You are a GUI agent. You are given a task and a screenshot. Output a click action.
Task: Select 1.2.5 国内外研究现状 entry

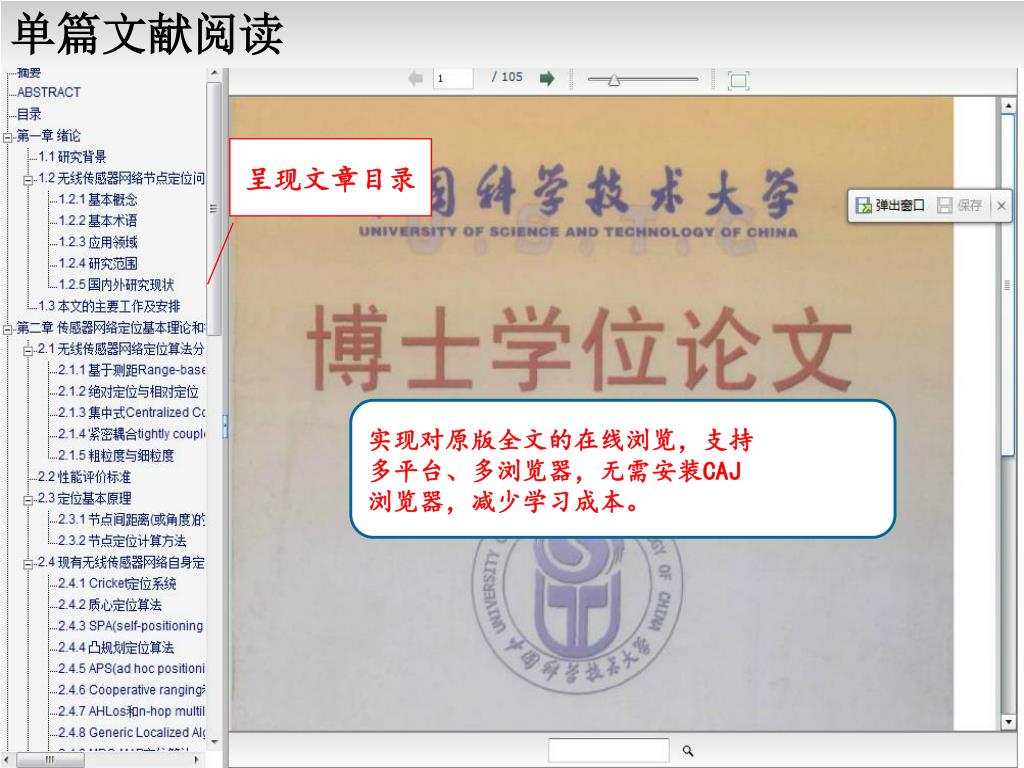116,285
